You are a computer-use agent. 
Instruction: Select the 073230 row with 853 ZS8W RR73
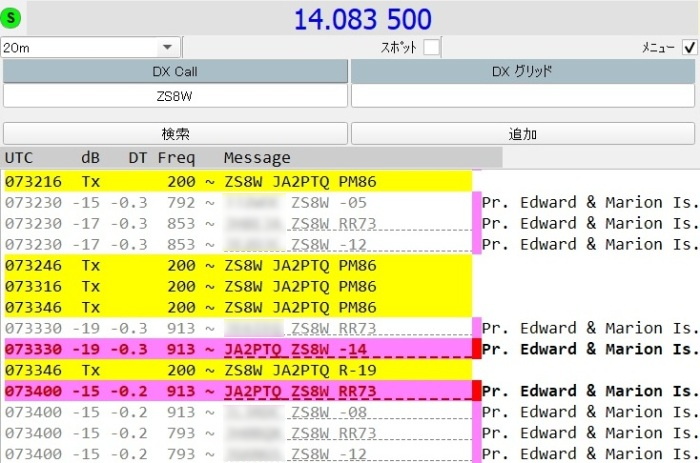tap(238, 223)
